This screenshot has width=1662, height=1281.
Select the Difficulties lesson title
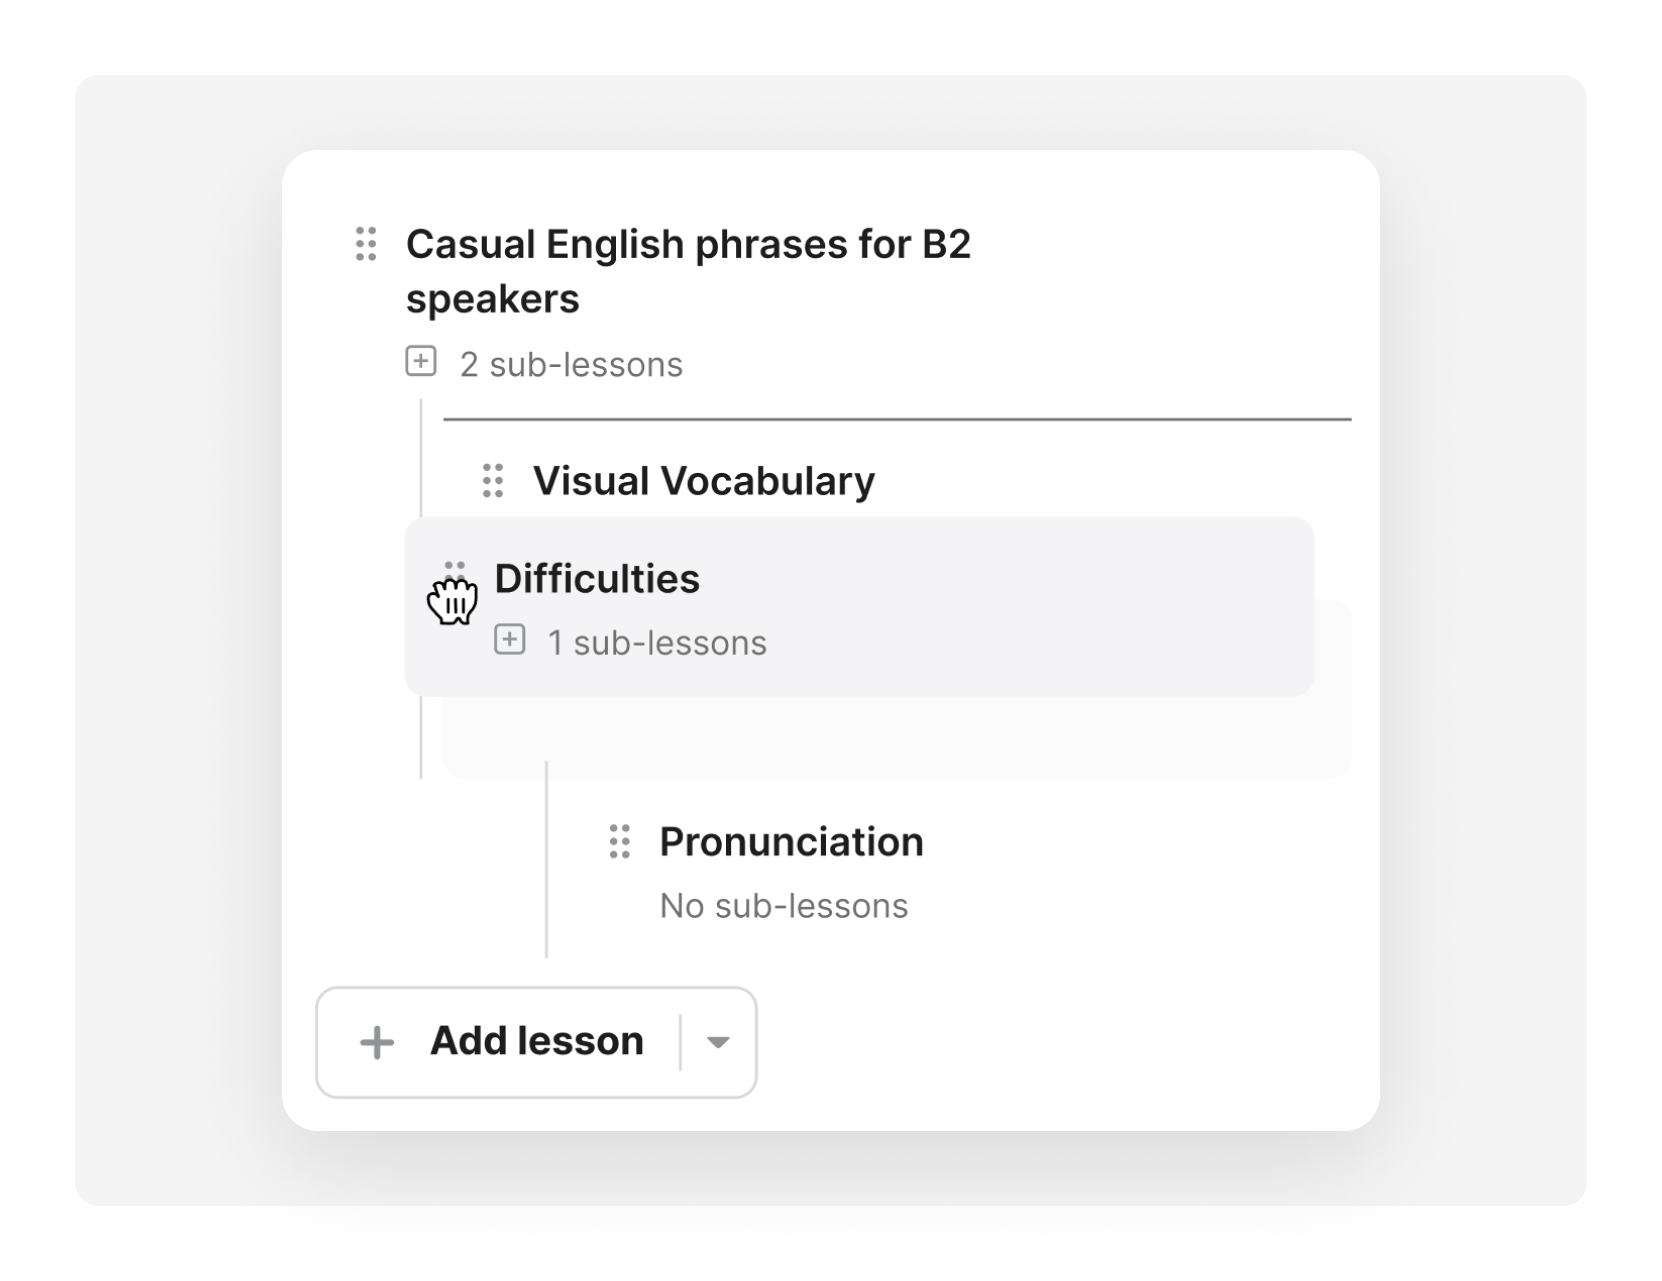(597, 579)
